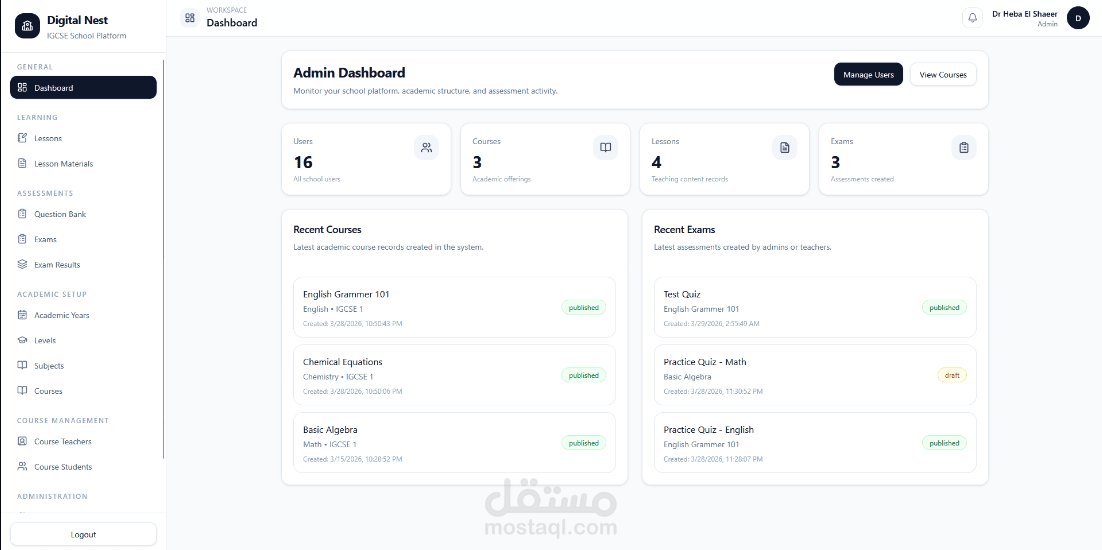This screenshot has width=1102, height=550.
Task: Open Lesson Materials in the sidebar
Action: [x=83, y=164]
